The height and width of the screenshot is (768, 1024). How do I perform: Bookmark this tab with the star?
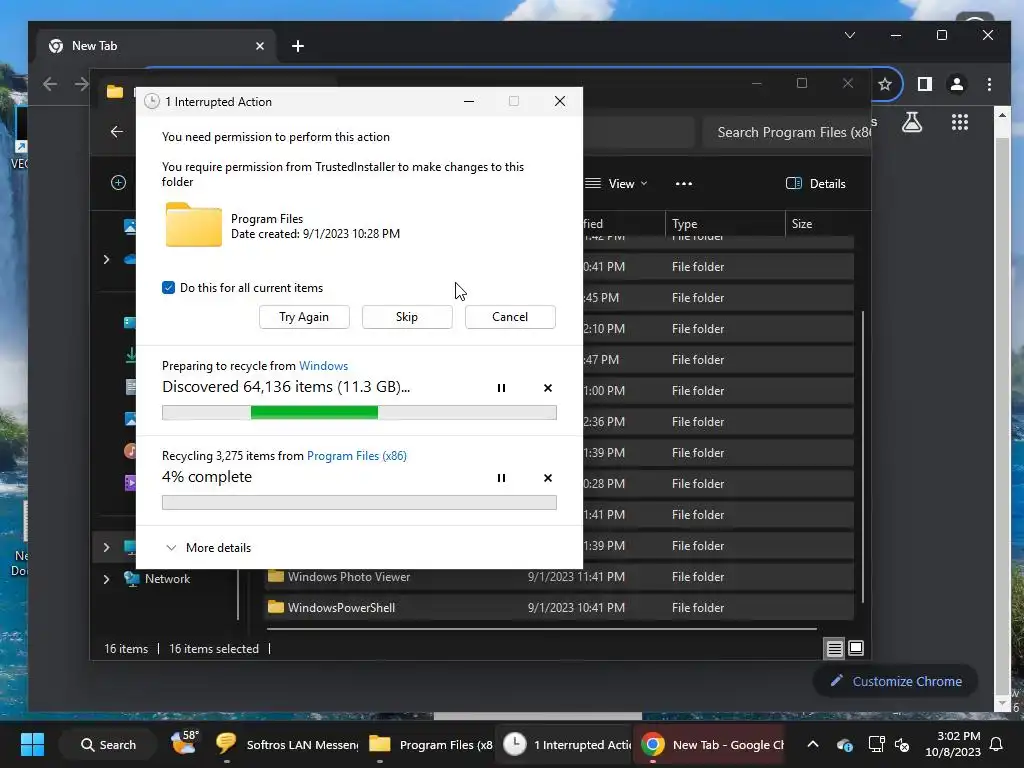885,84
